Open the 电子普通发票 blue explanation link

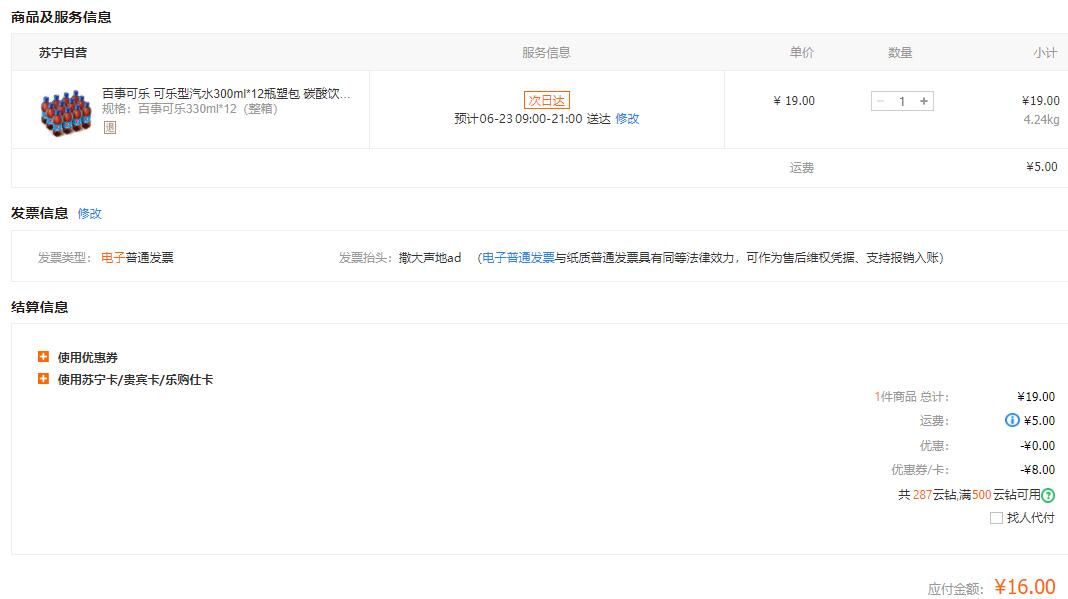tap(518, 258)
